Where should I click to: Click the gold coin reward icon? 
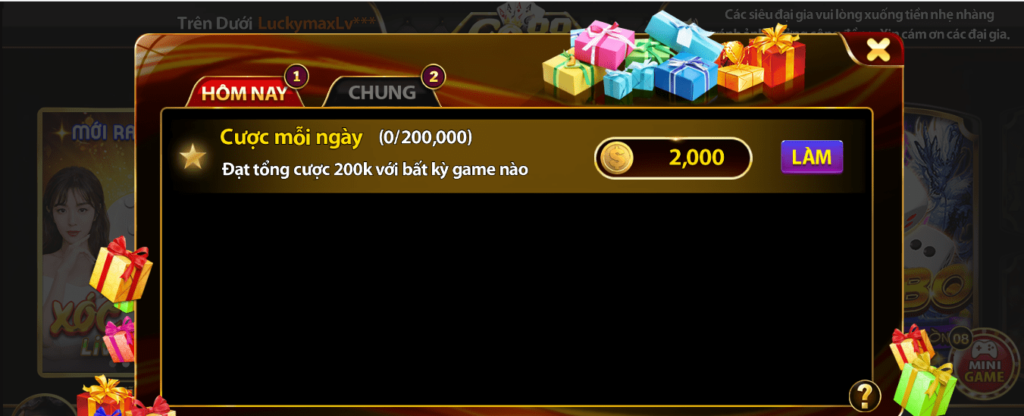pos(616,158)
